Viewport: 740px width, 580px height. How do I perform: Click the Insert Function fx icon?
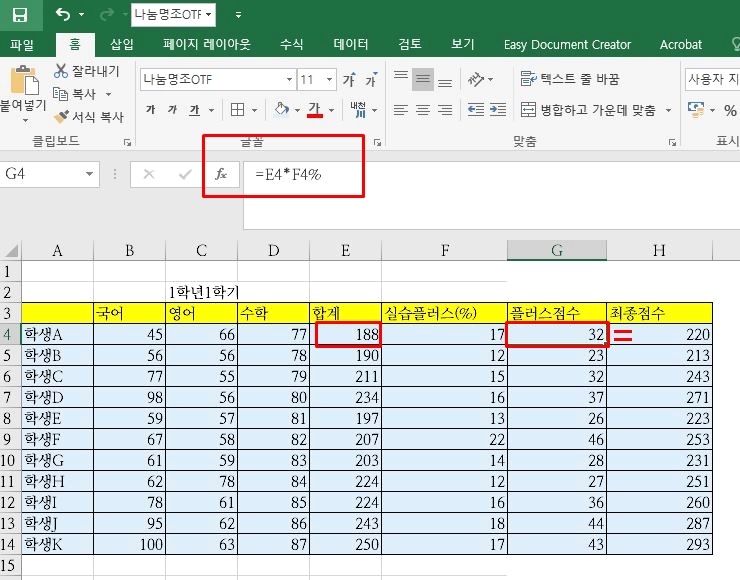click(221, 174)
